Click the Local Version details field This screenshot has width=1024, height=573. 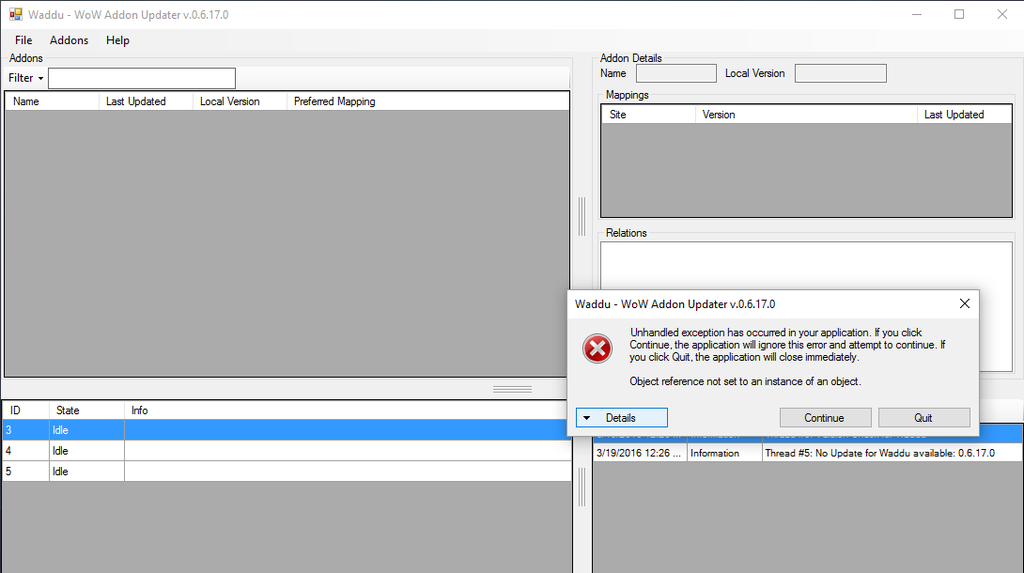[x=840, y=73]
